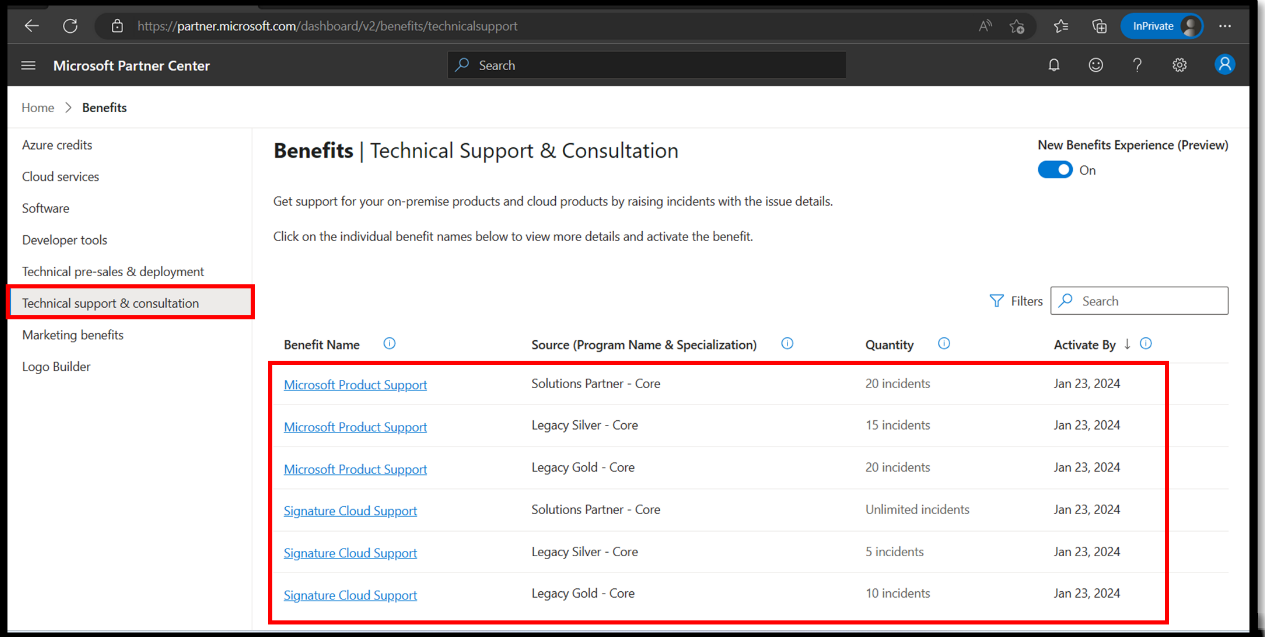Viewport: 1265px width, 637px height.
Task: Open the Filters funnel button
Action: click(x=1016, y=301)
